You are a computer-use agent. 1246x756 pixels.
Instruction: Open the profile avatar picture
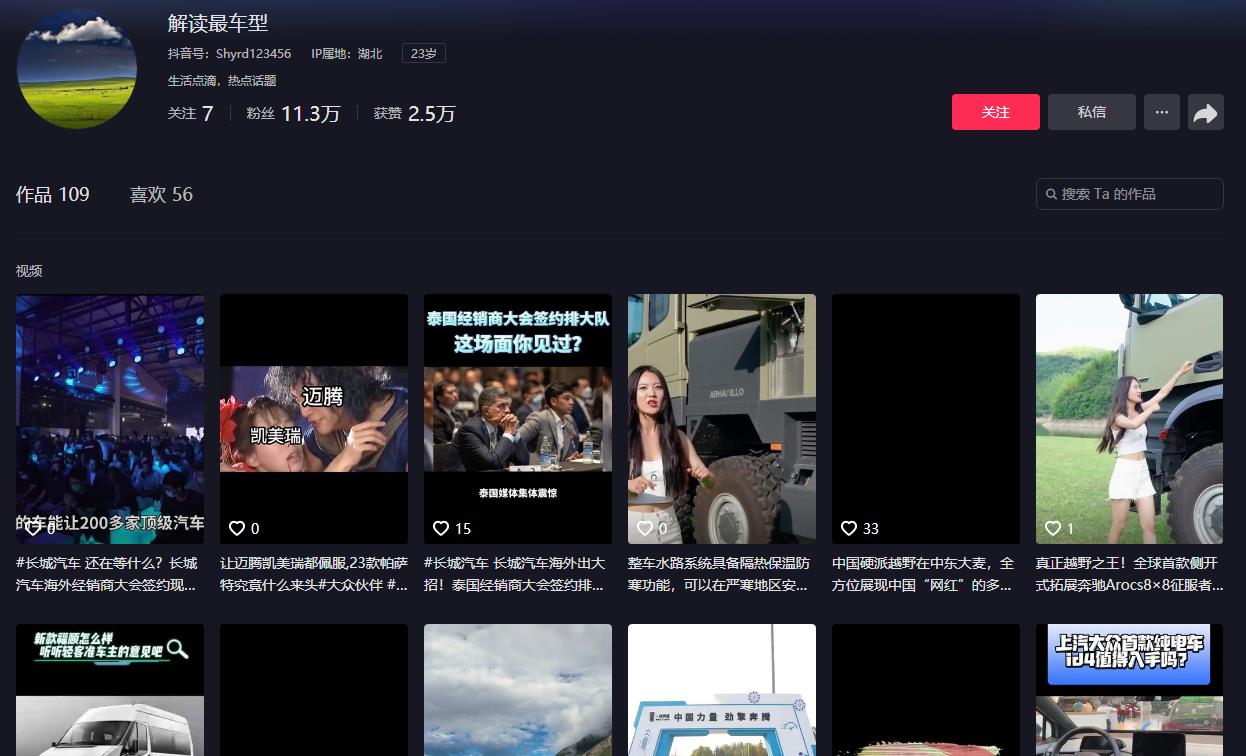[77, 69]
